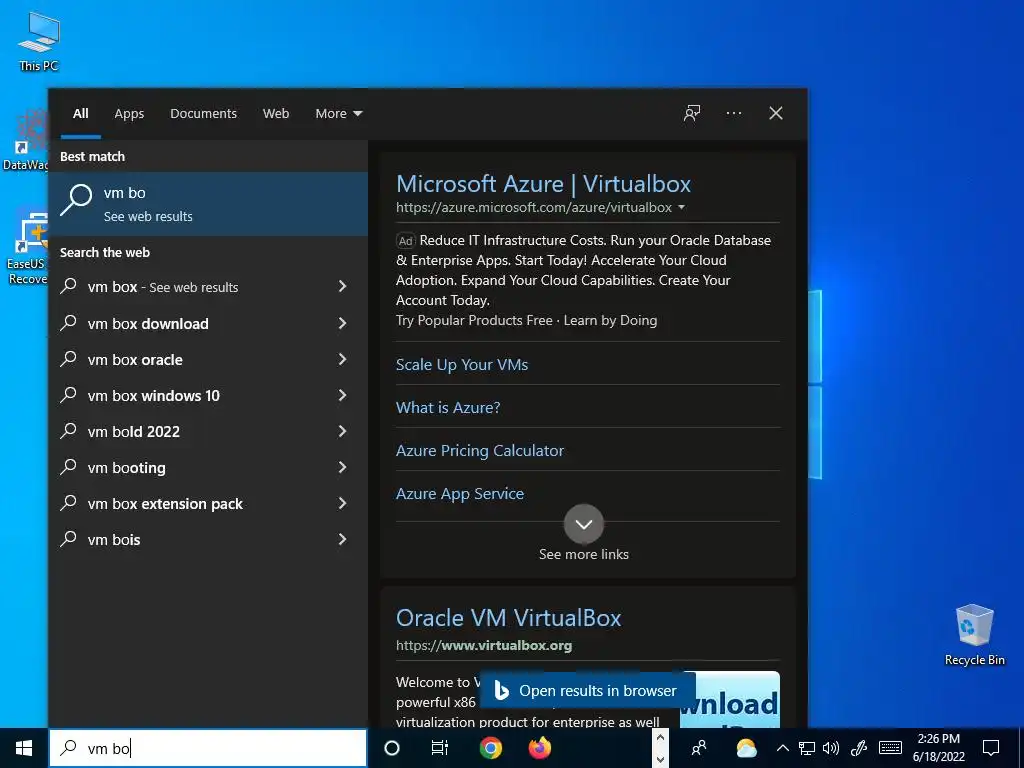The width and height of the screenshot is (1024, 768).
Task: Select the DataWac desktop shortcut icon
Action: pyautogui.click(x=26, y=140)
